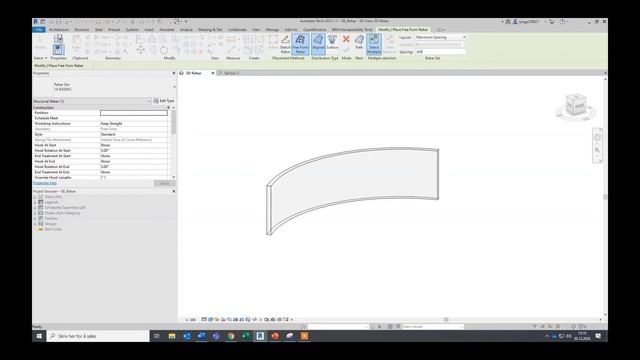Click the Path tool in ribbon
The width and height of the screenshot is (640, 360).
[x=359, y=42]
